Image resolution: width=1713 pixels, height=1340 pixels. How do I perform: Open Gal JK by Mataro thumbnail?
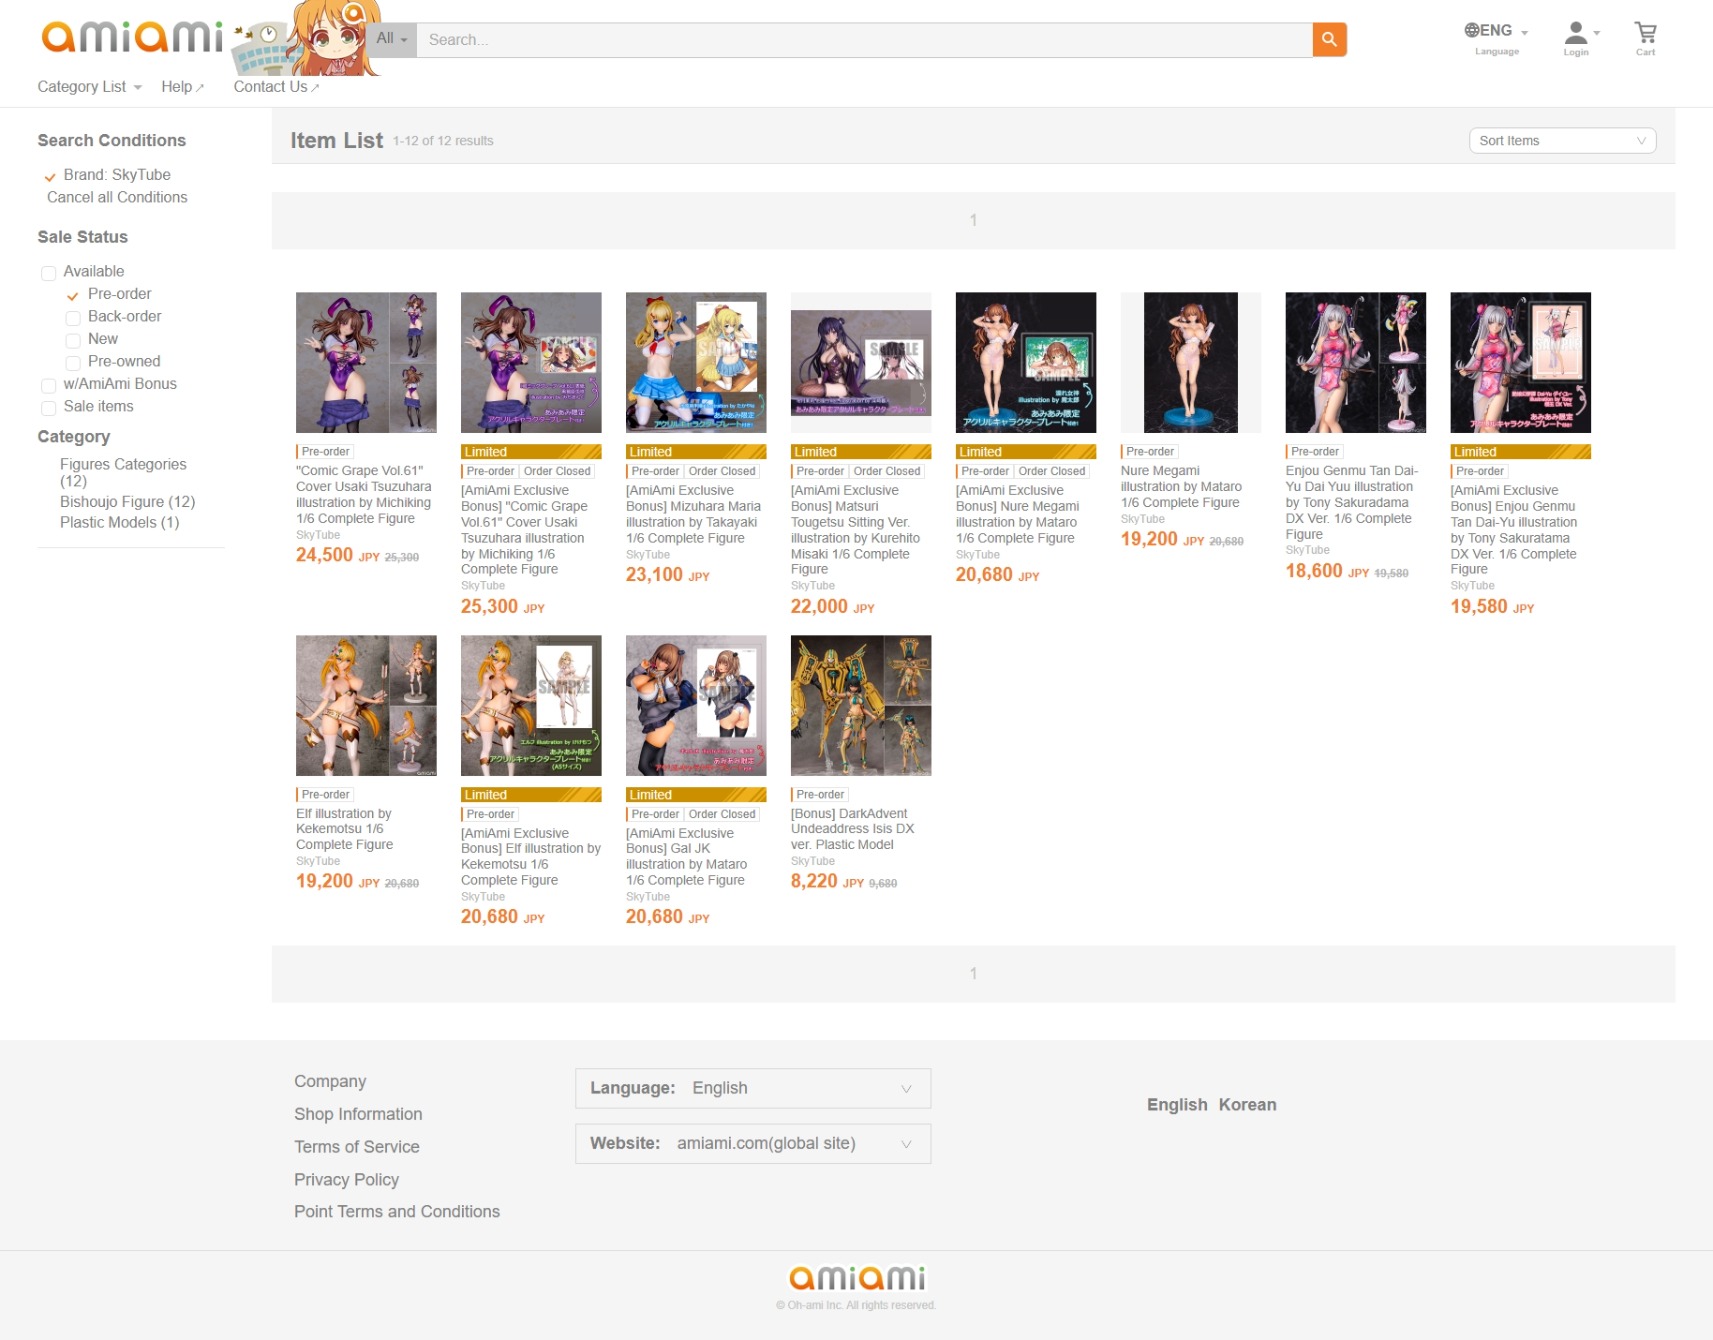(696, 705)
